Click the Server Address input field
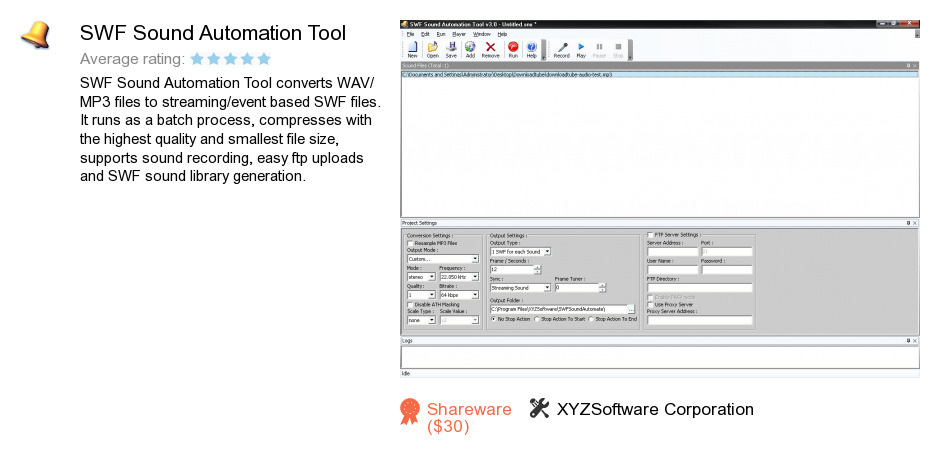Image resolution: width=940 pixels, height=462 pixels. click(x=673, y=252)
